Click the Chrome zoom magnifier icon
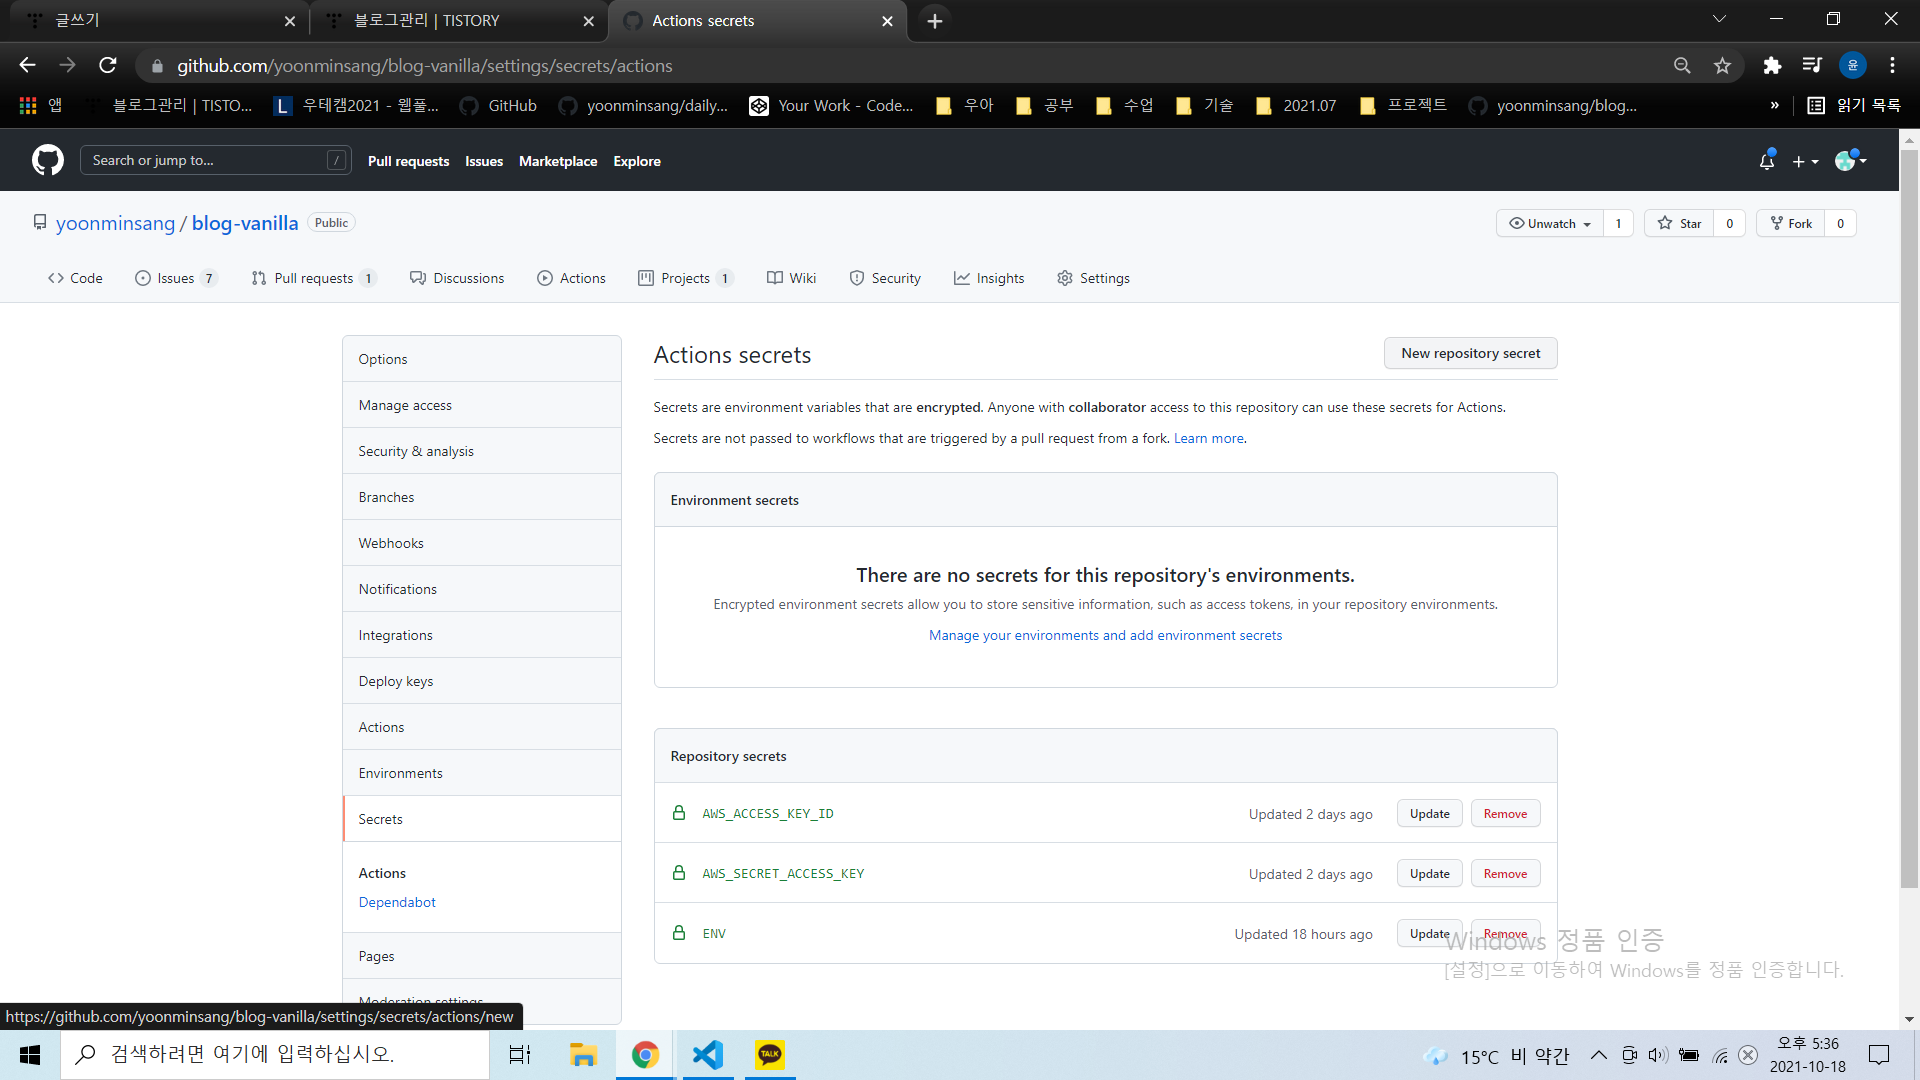 (x=1682, y=66)
